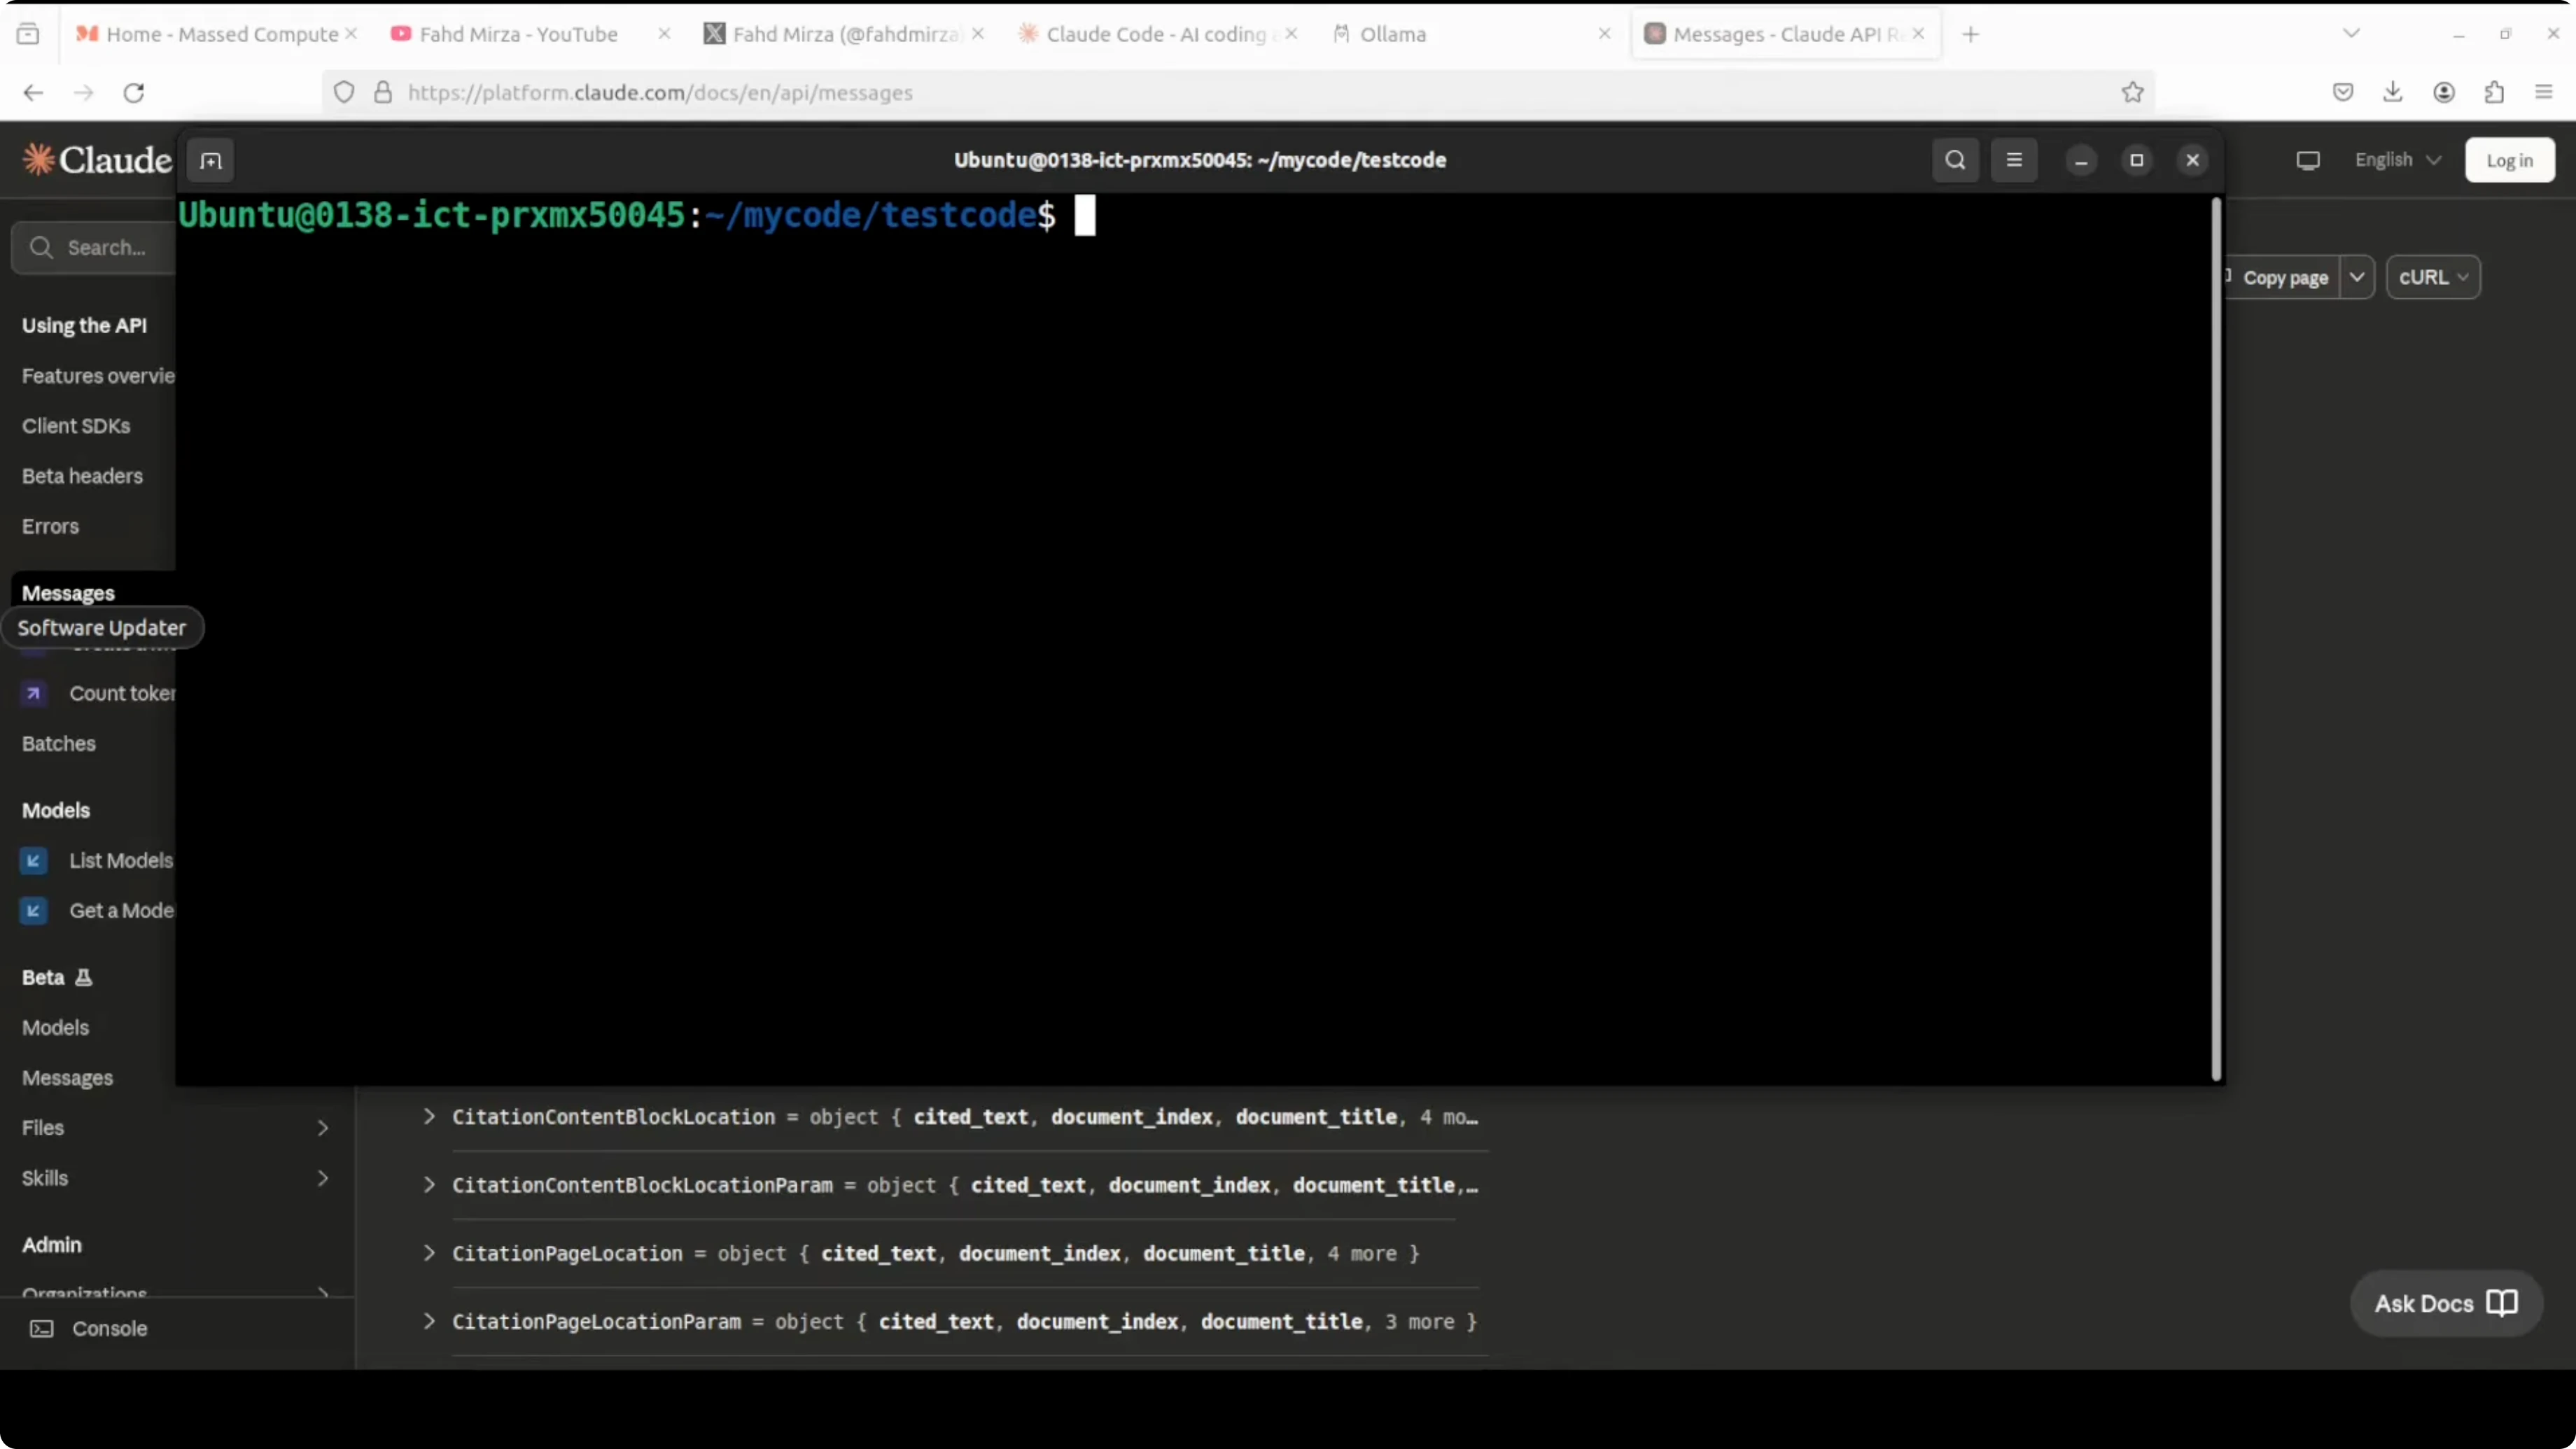Click the Log in button
This screenshot has width=2576, height=1449.
pos(2509,160)
